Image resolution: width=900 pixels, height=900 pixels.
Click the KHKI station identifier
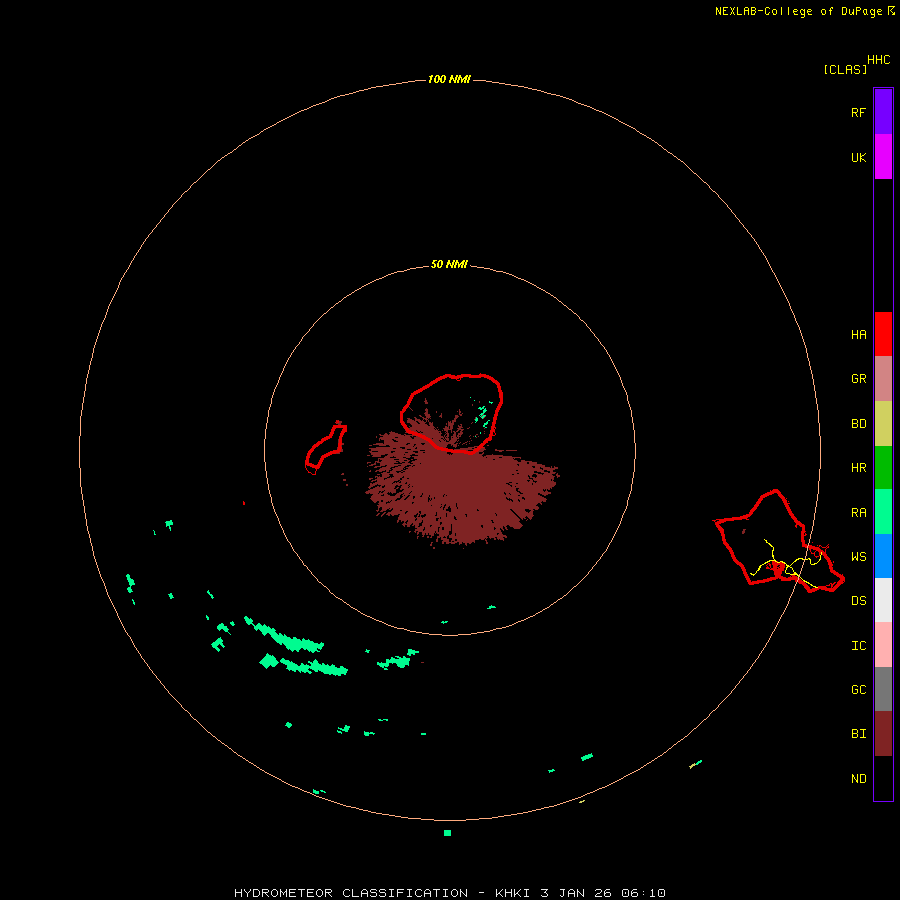[x=513, y=893]
